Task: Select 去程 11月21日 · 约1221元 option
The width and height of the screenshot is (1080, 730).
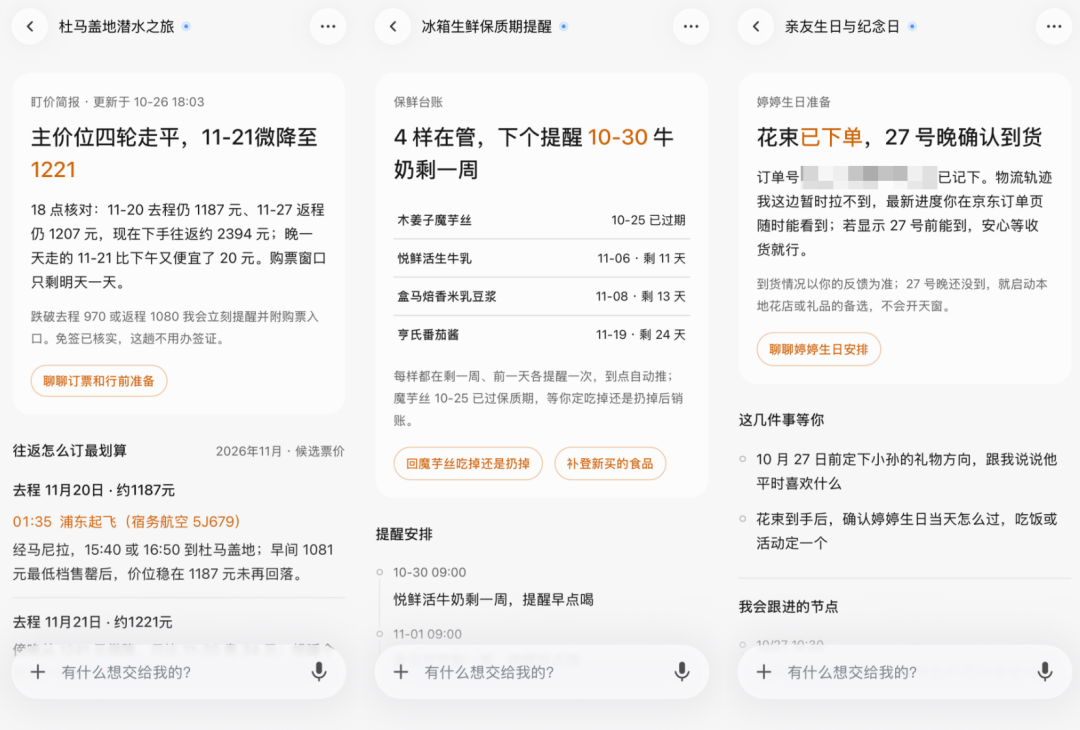Action: (x=92, y=622)
